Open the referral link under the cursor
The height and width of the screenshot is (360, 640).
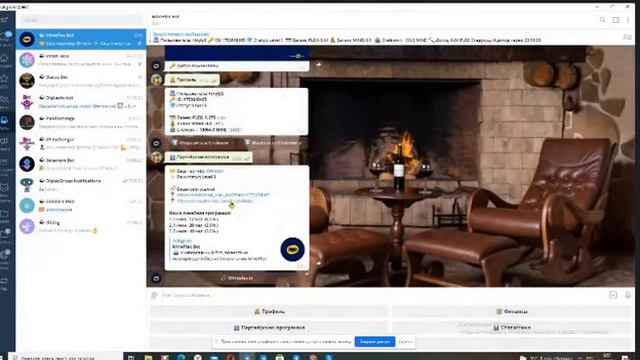[x=215, y=201]
